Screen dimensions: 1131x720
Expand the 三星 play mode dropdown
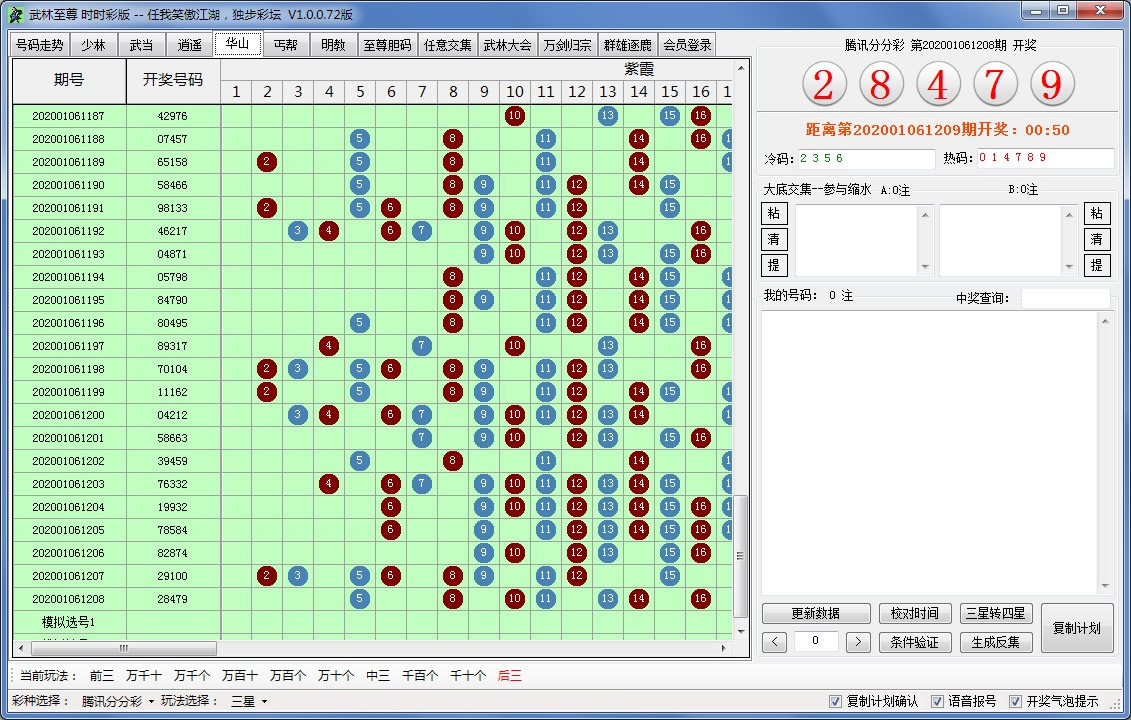point(249,701)
